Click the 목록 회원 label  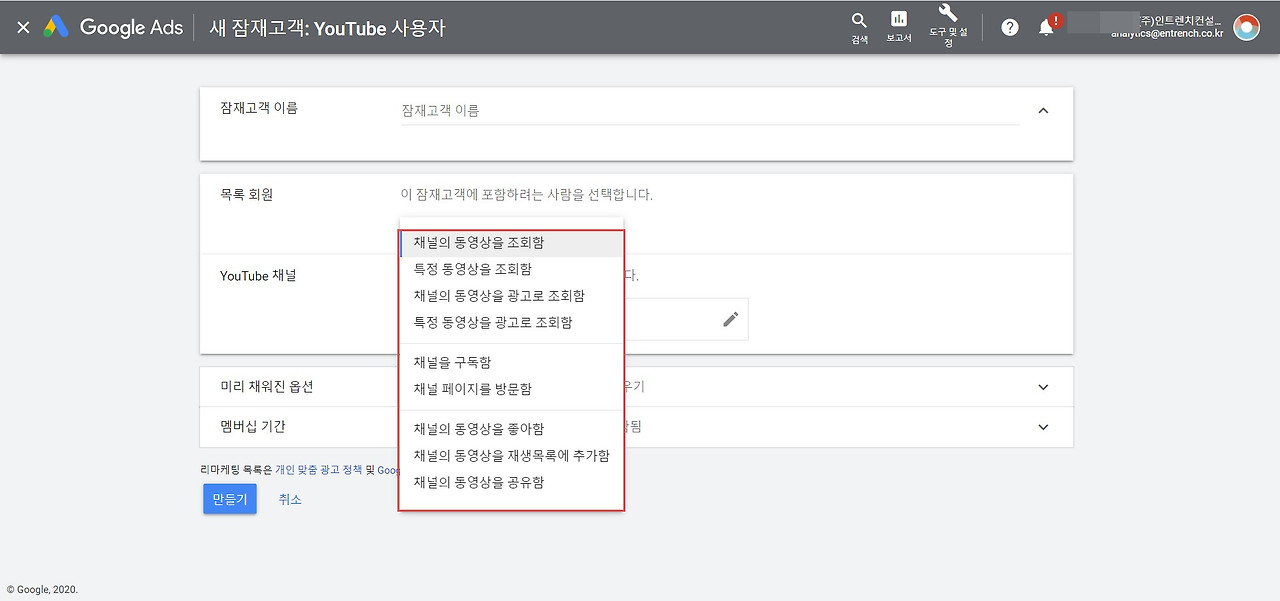(x=246, y=195)
